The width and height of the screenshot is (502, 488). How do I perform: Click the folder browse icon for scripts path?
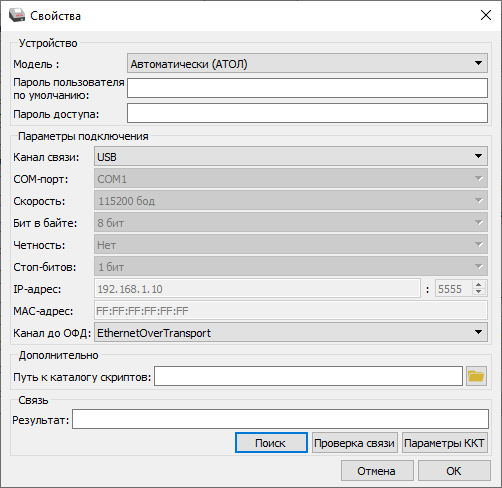pos(476,376)
